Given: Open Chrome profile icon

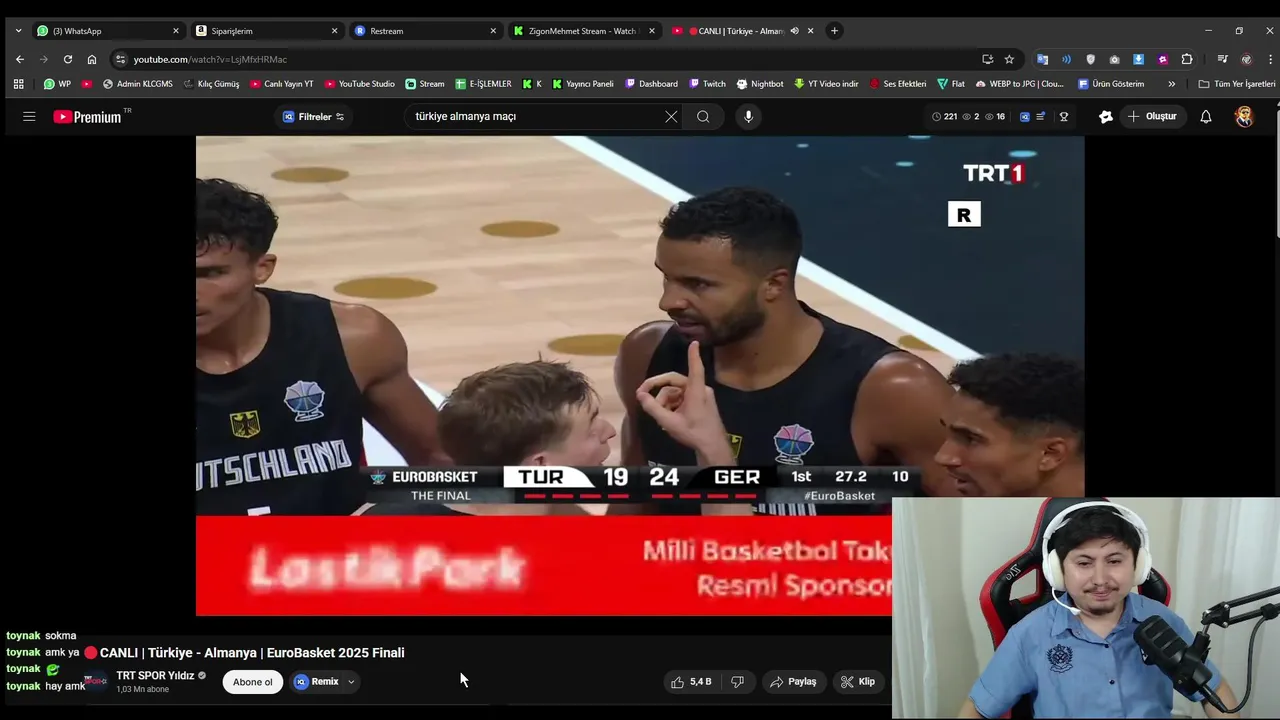Looking at the screenshot, I should tap(1246, 59).
